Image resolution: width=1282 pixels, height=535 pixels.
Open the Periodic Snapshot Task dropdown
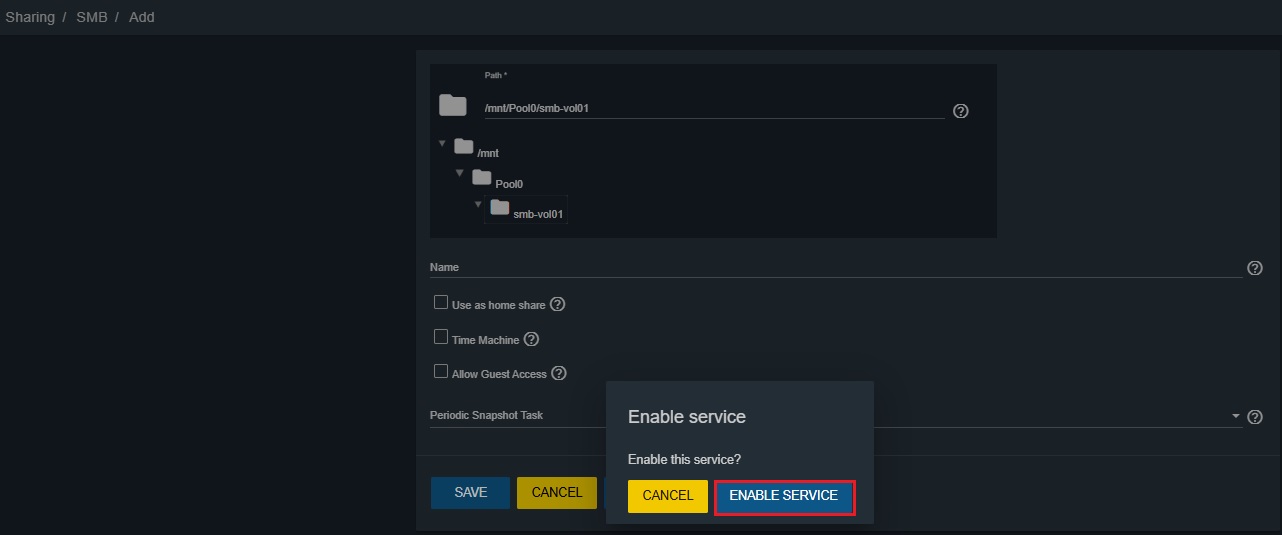(1235, 416)
